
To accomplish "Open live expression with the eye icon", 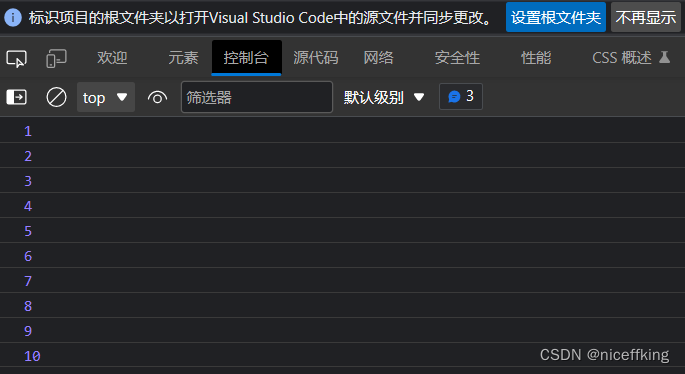I will tap(157, 97).
